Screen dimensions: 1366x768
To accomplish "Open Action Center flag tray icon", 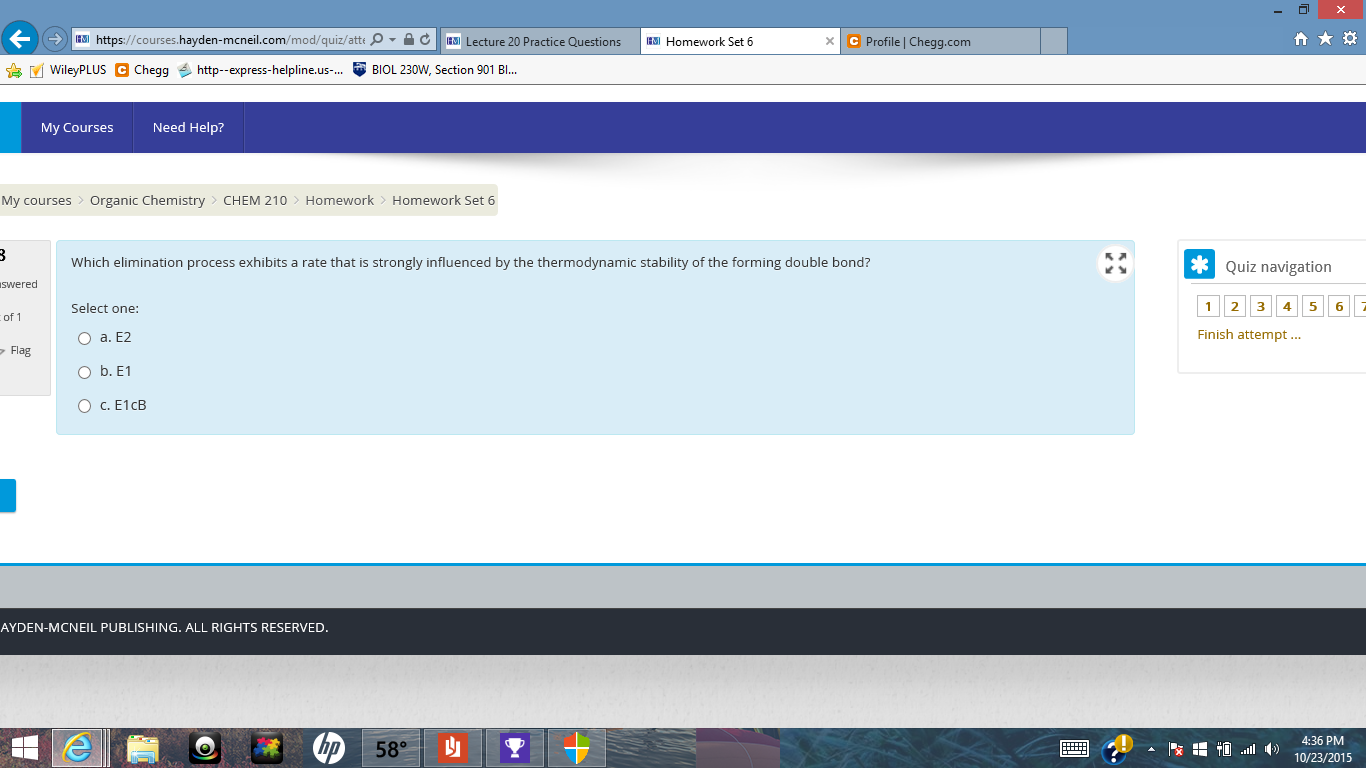I will coord(1176,749).
